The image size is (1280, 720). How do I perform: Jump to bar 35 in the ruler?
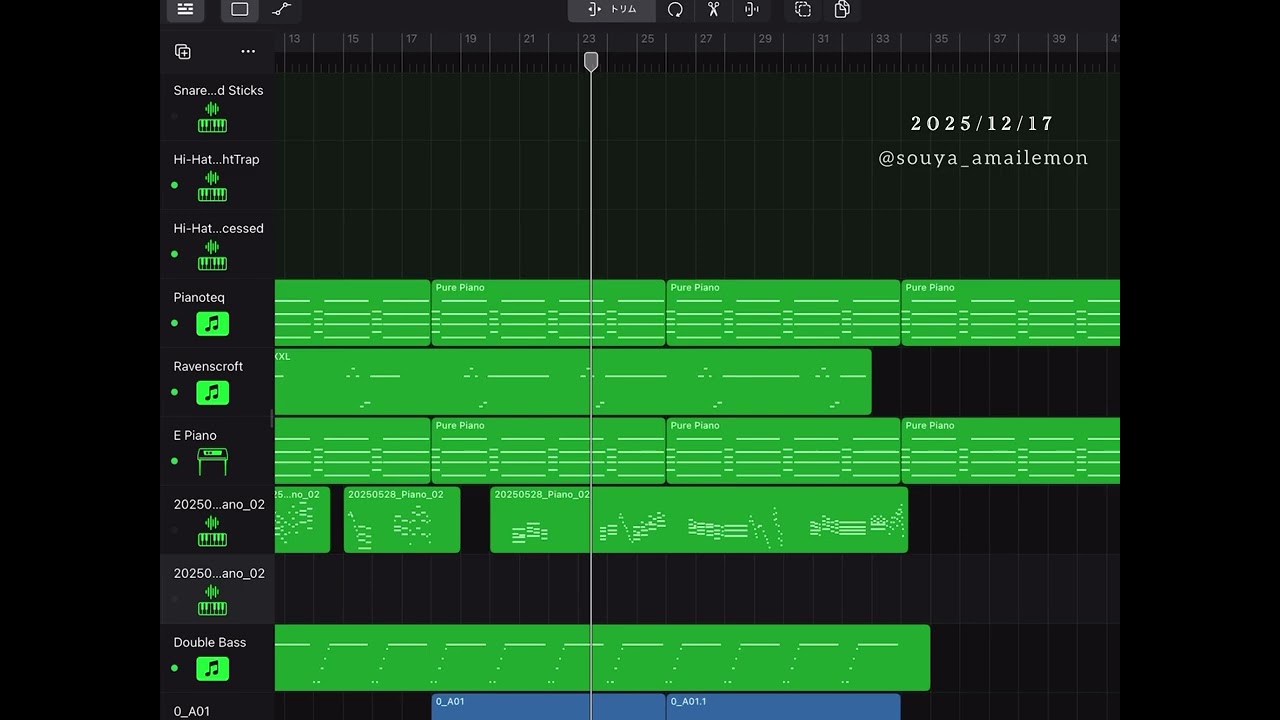[x=941, y=39]
